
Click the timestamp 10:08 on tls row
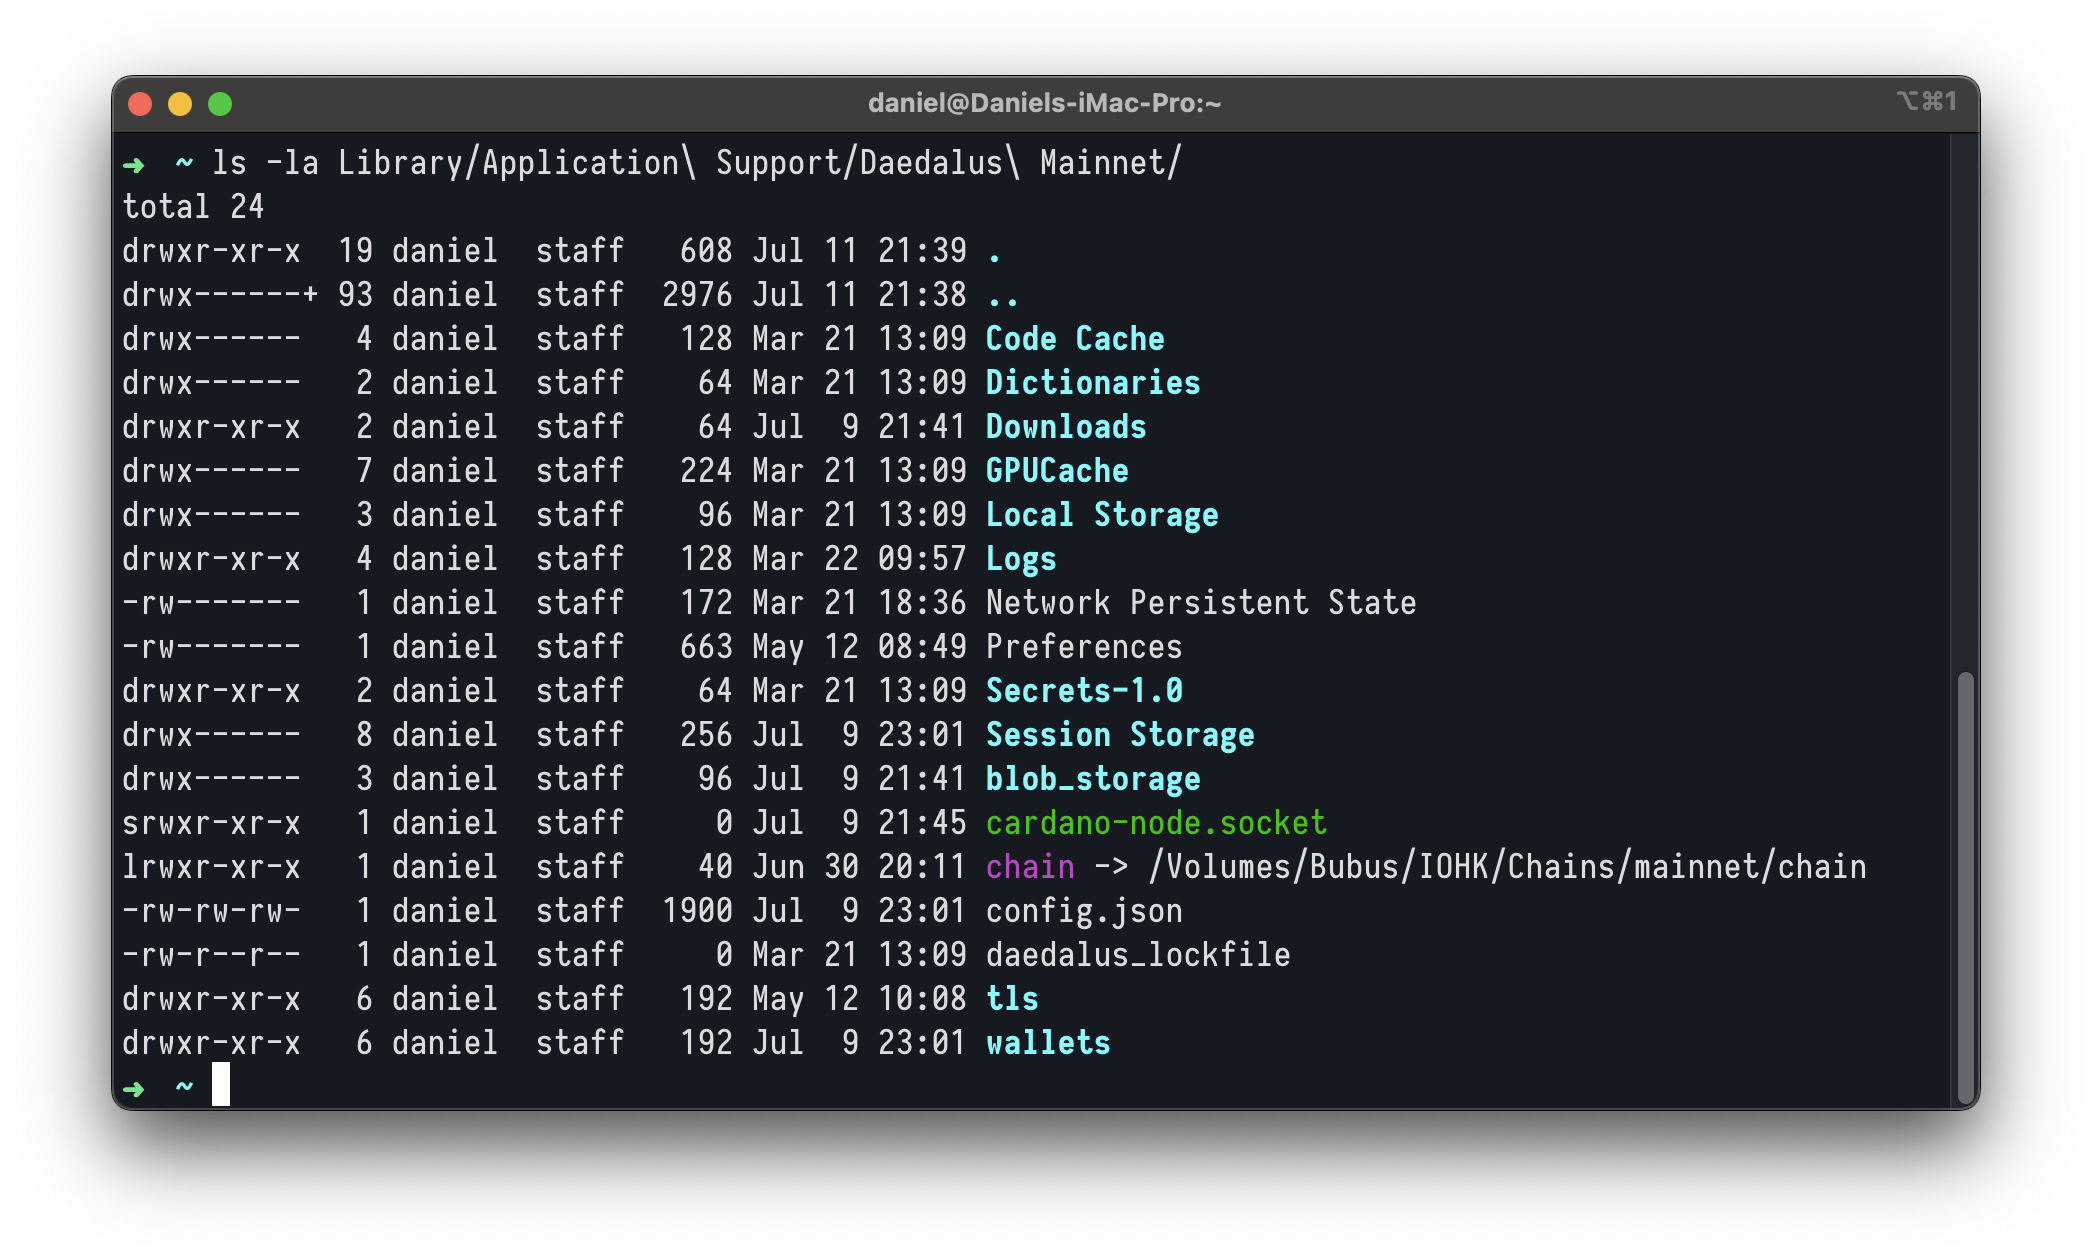[x=922, y=999]
